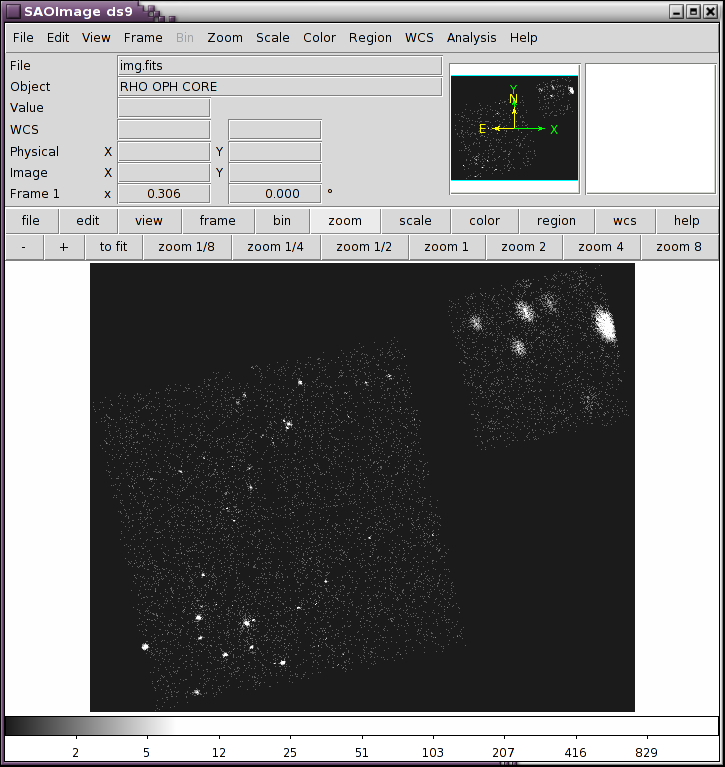Image resolution: width=725 pixels, height=767 pixels.
Task: Click the panner thumbnail image
Action: [514, 128]
